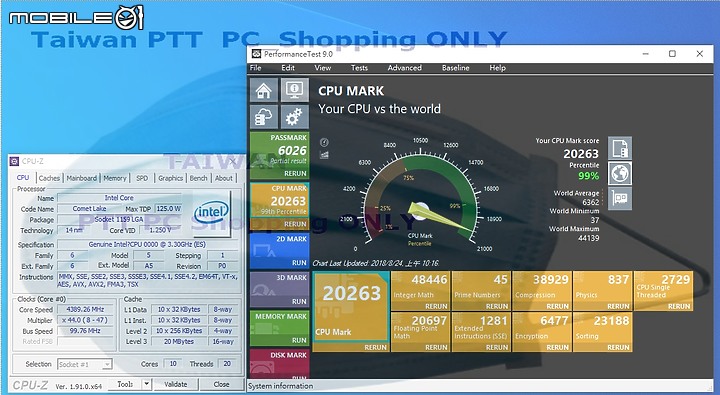Image resolution: width=720 pixels, height=395 pixels.
Task: Switch to the Caches tab in CPU-Z
Action: (49, 178)
